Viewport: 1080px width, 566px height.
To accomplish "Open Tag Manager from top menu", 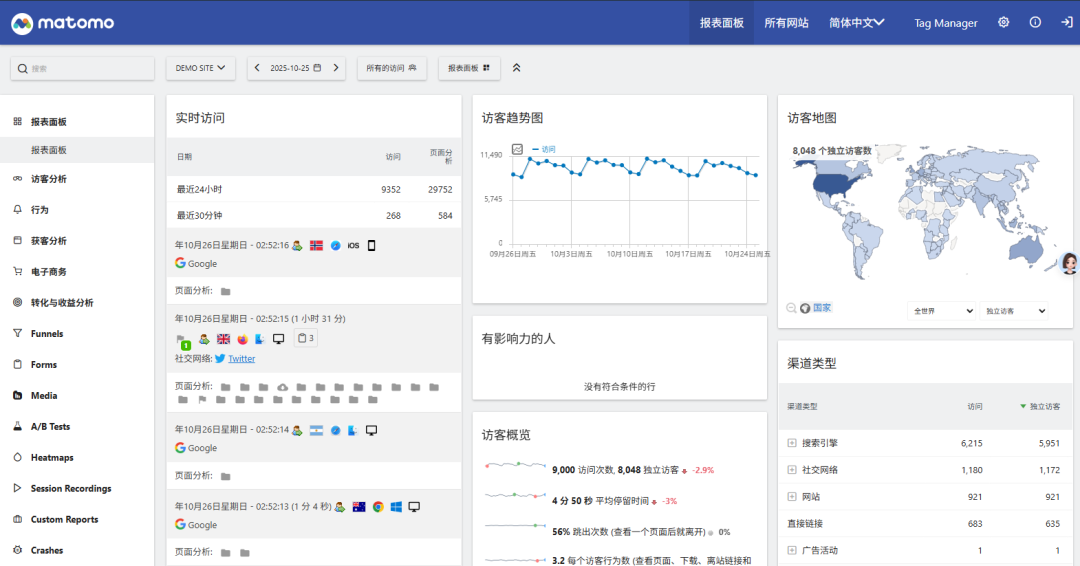I will (945, 23).
